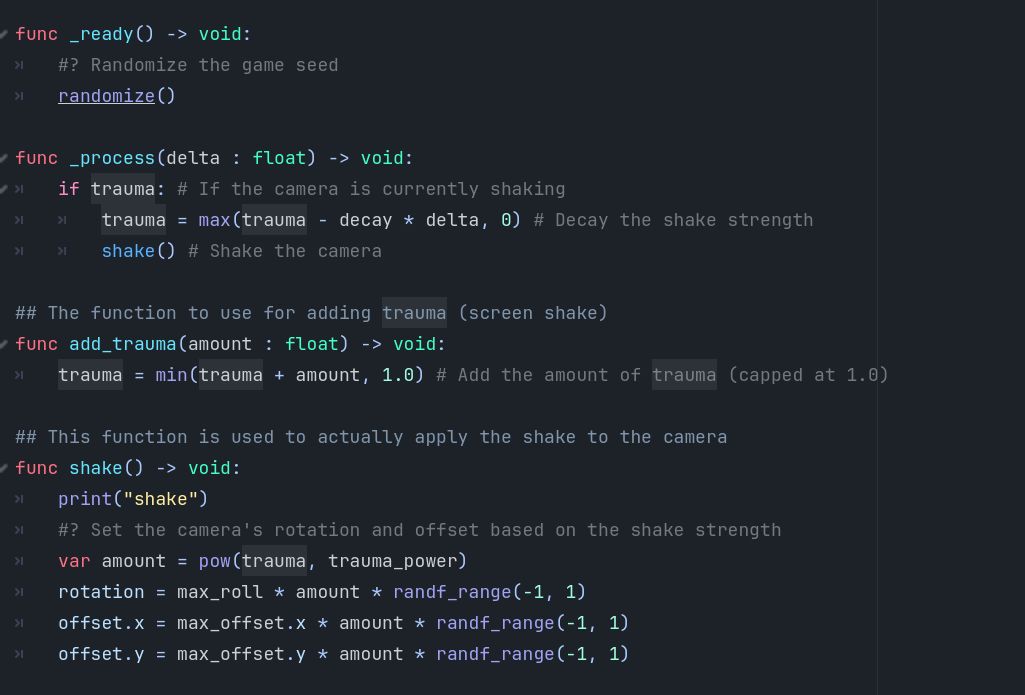This screenshot has height=695, width=1025.
Task: Click the _process function name
Action: (x=112, y=158)
